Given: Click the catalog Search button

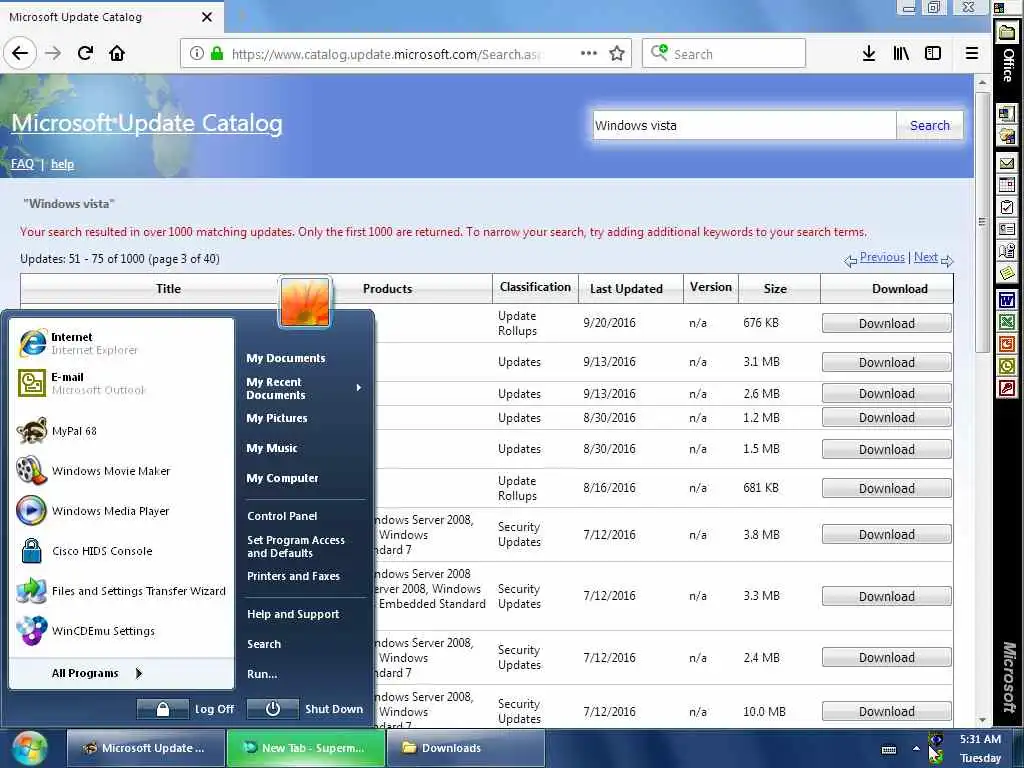Looking at the screenshot, I should [930, 125].
